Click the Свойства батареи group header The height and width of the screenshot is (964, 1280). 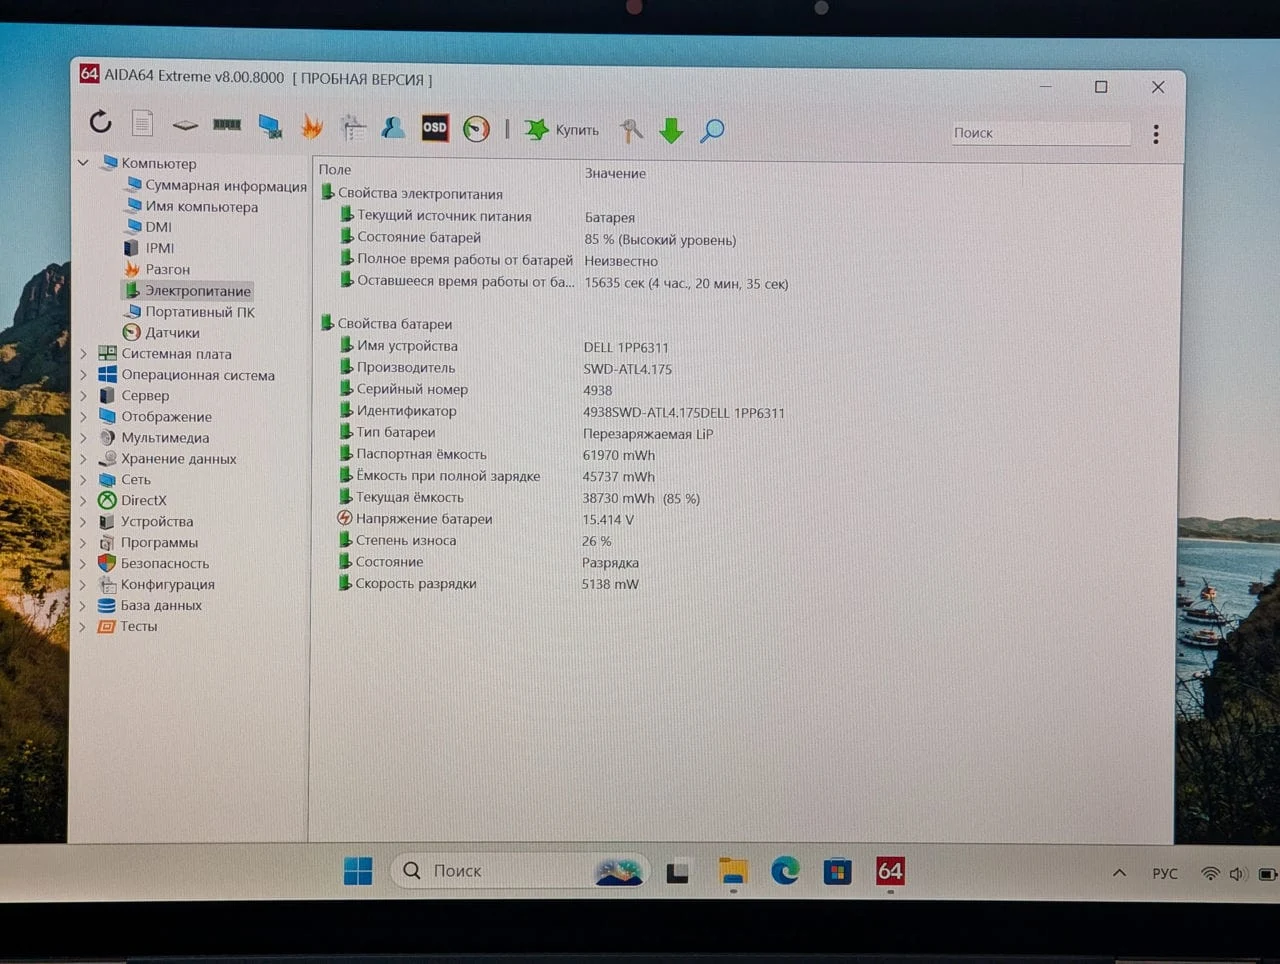coord(395,324)
